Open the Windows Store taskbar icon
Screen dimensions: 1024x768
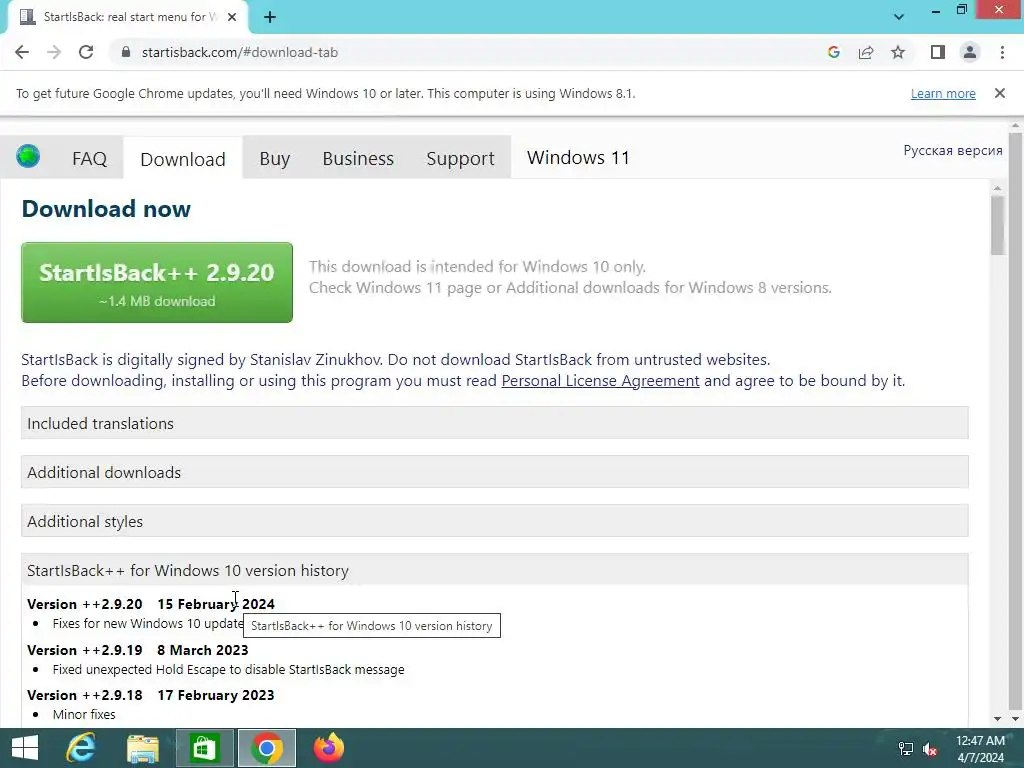(x=204, y=748)
